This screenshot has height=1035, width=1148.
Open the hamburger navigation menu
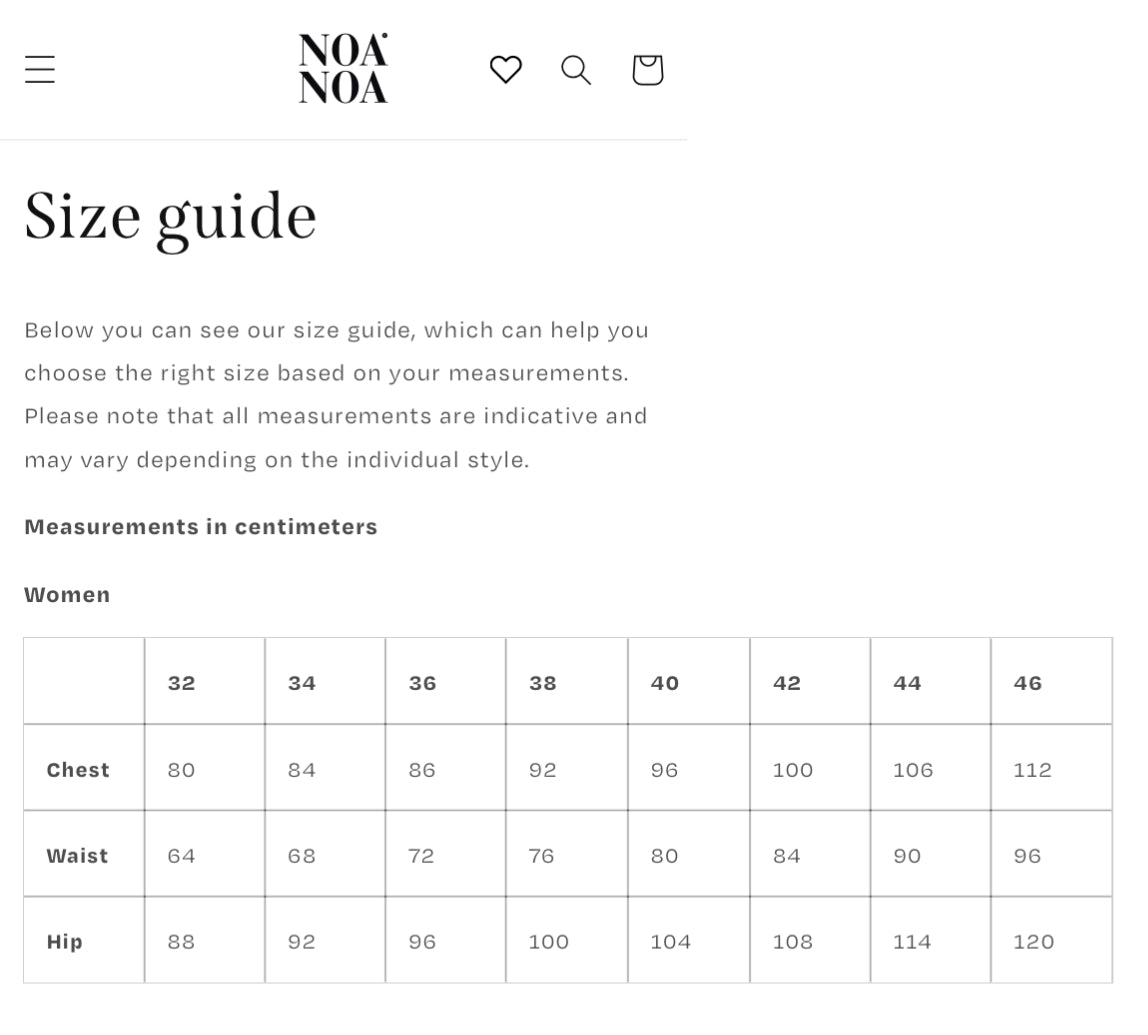[x=40, y=70]
